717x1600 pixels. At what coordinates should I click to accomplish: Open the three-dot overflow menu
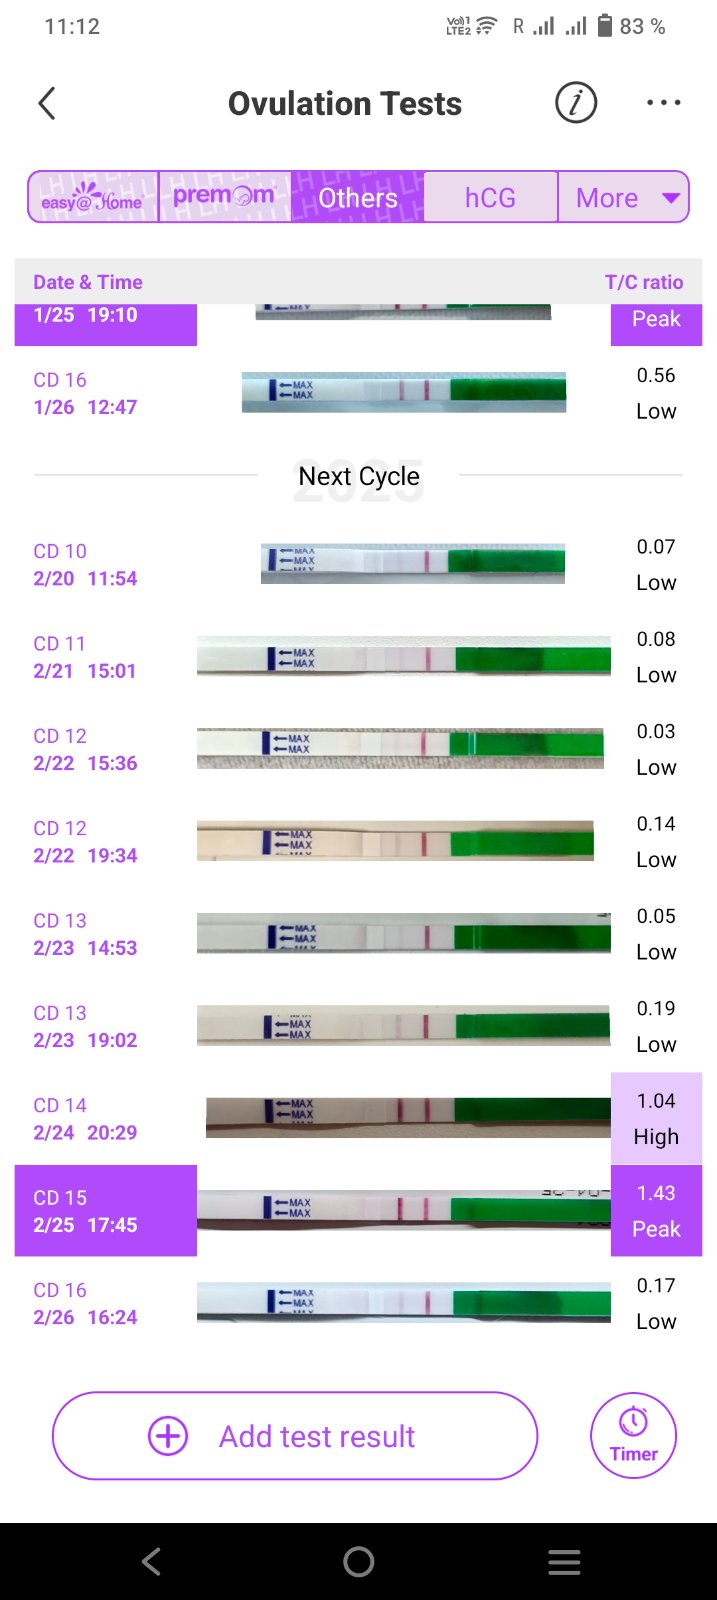tap(663, 103)
